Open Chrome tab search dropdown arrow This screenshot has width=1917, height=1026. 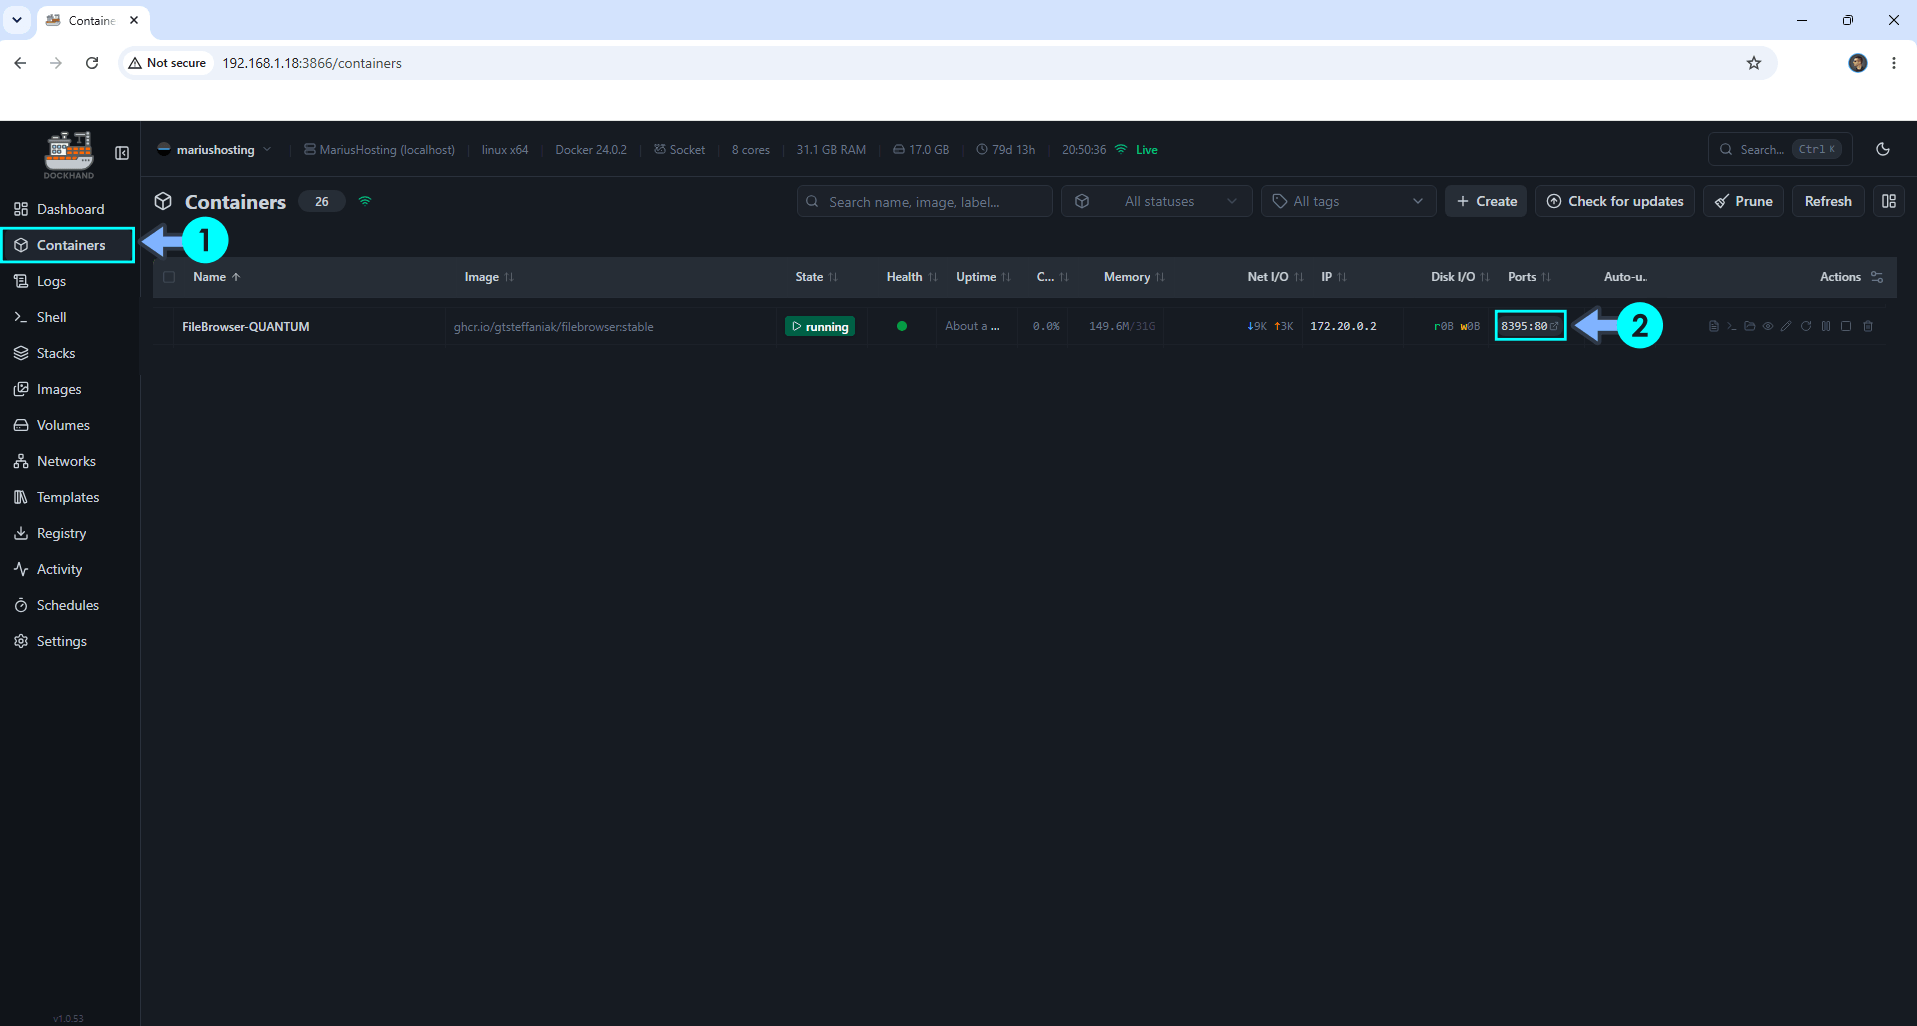point(17,20)
